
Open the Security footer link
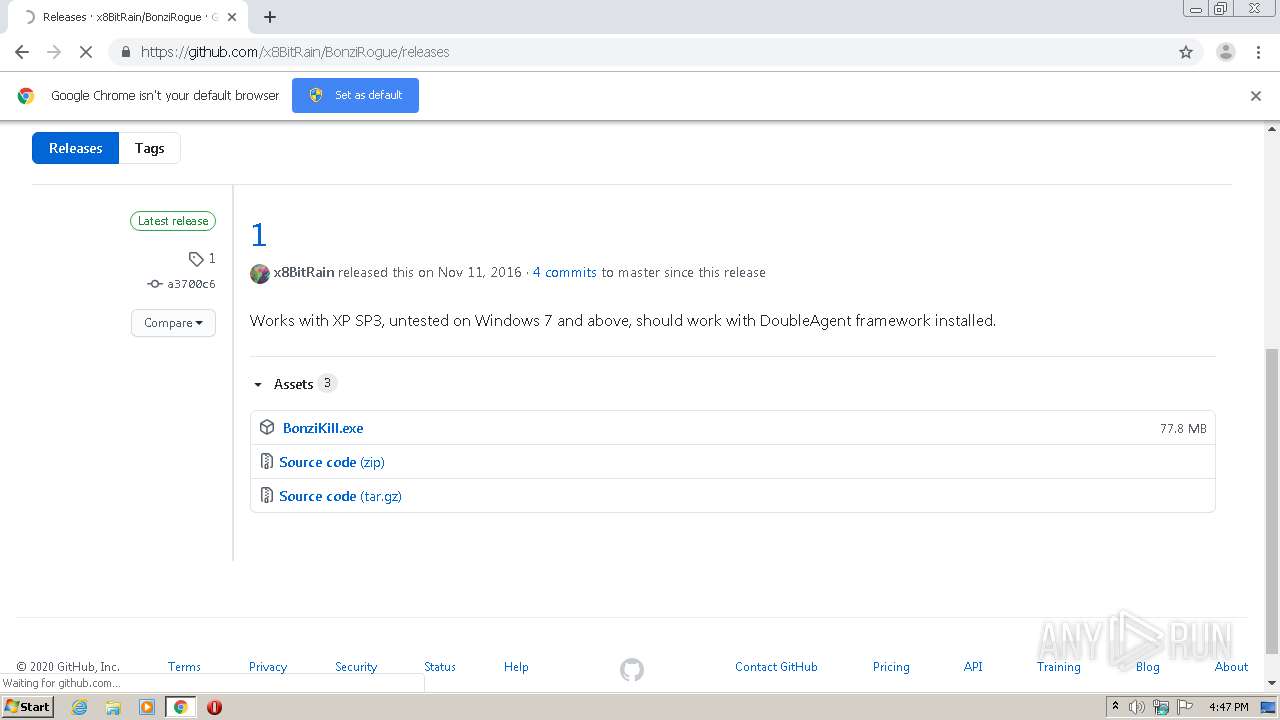tap(356, 667)
